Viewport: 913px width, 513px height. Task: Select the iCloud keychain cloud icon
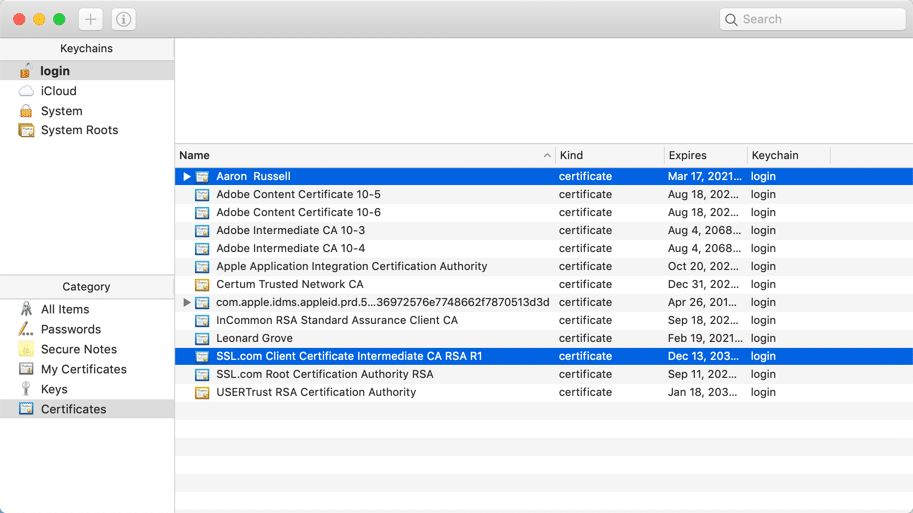[x=26, y=91]
